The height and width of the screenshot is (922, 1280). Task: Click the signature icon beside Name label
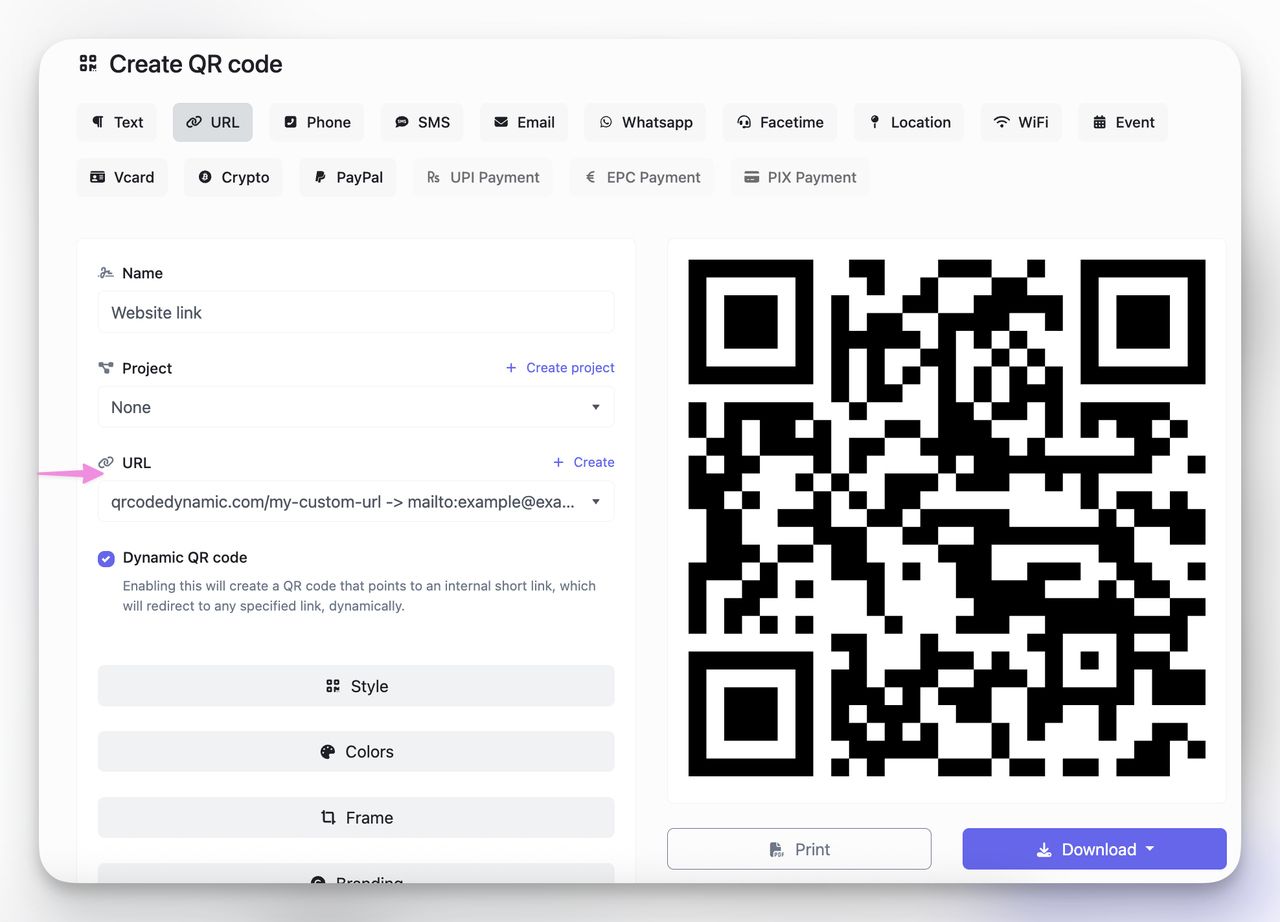coord(106,273)
